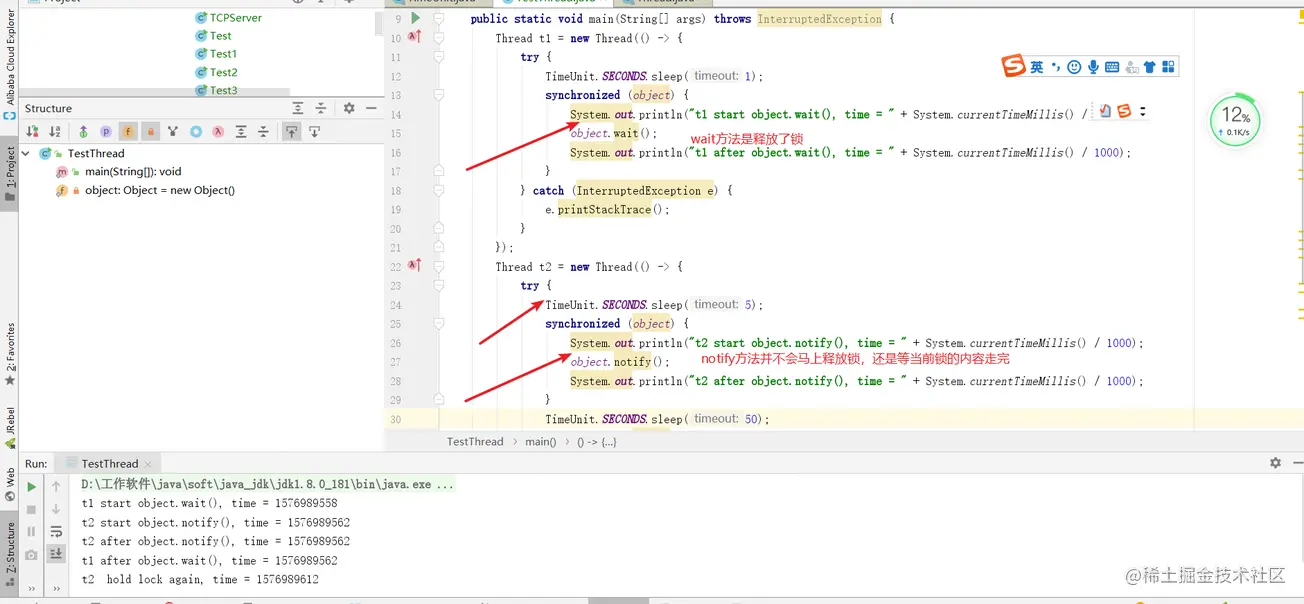The height and width of the screenshot is (604, 1304).
Task: Open Sogou emoji panel
Action: coord(1074,67)
